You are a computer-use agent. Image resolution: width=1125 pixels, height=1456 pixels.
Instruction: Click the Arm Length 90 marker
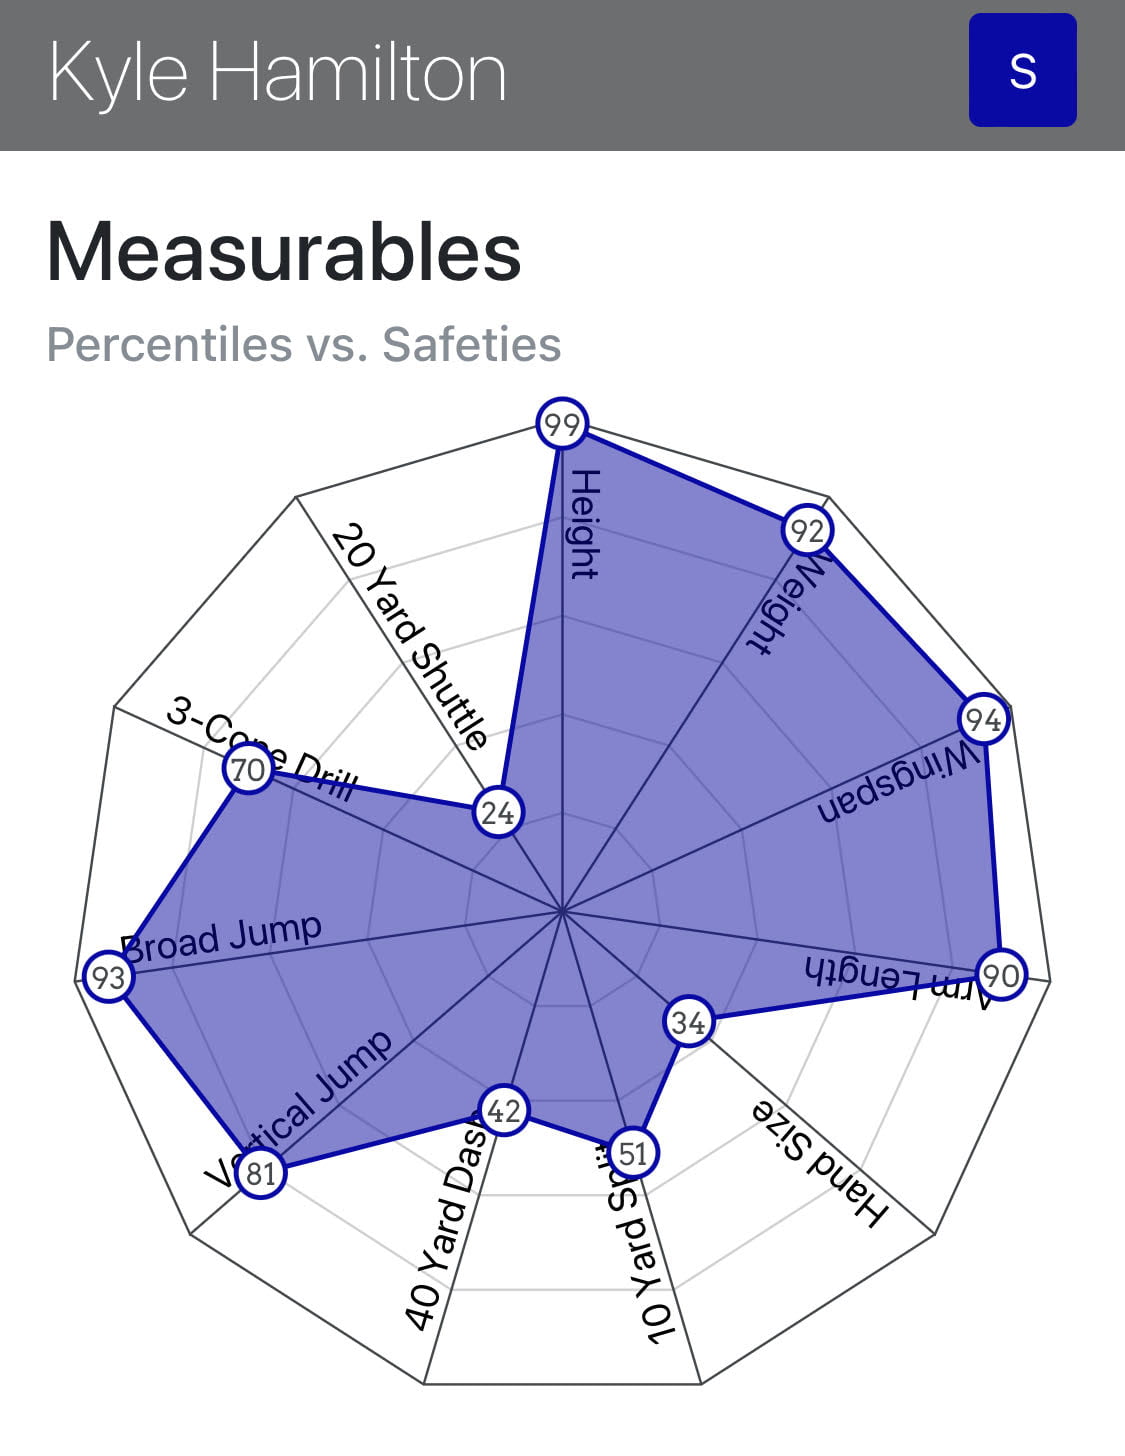pos(1001,975)
